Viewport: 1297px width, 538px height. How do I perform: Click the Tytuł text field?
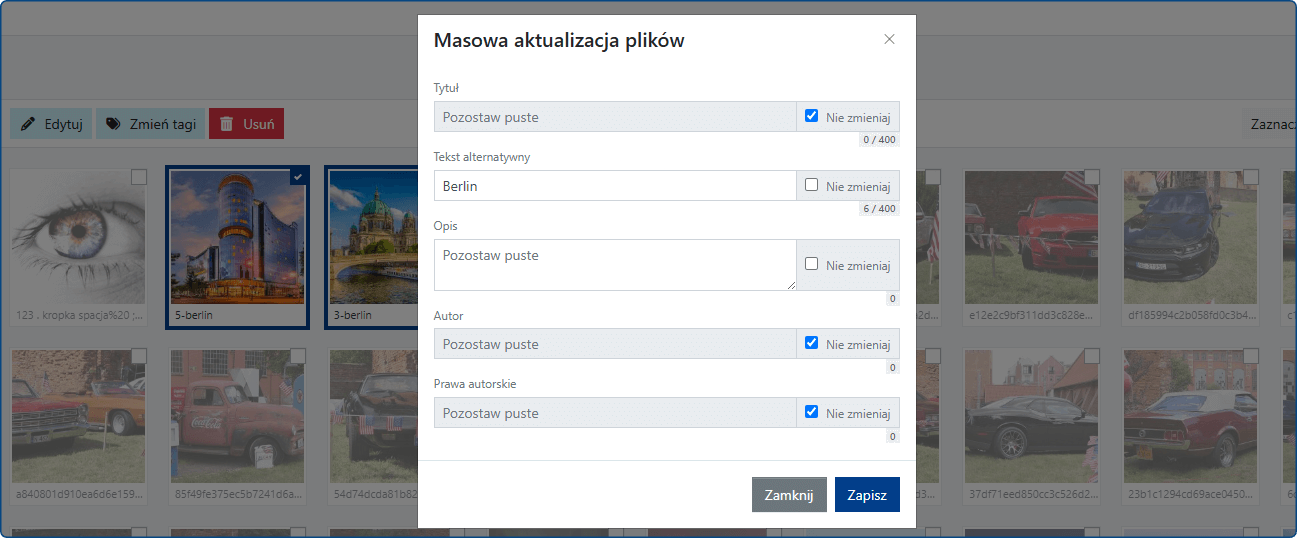coord(615,117)
